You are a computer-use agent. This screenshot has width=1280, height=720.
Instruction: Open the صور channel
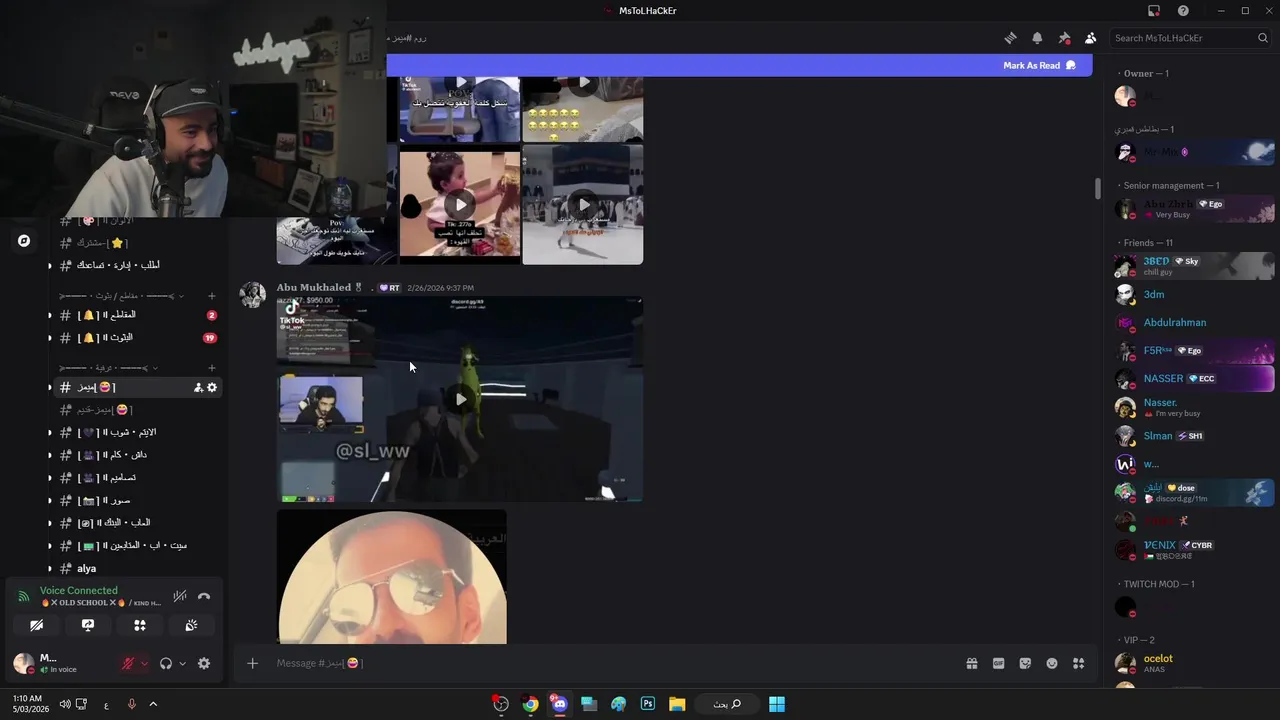click(x=136, y=500)
